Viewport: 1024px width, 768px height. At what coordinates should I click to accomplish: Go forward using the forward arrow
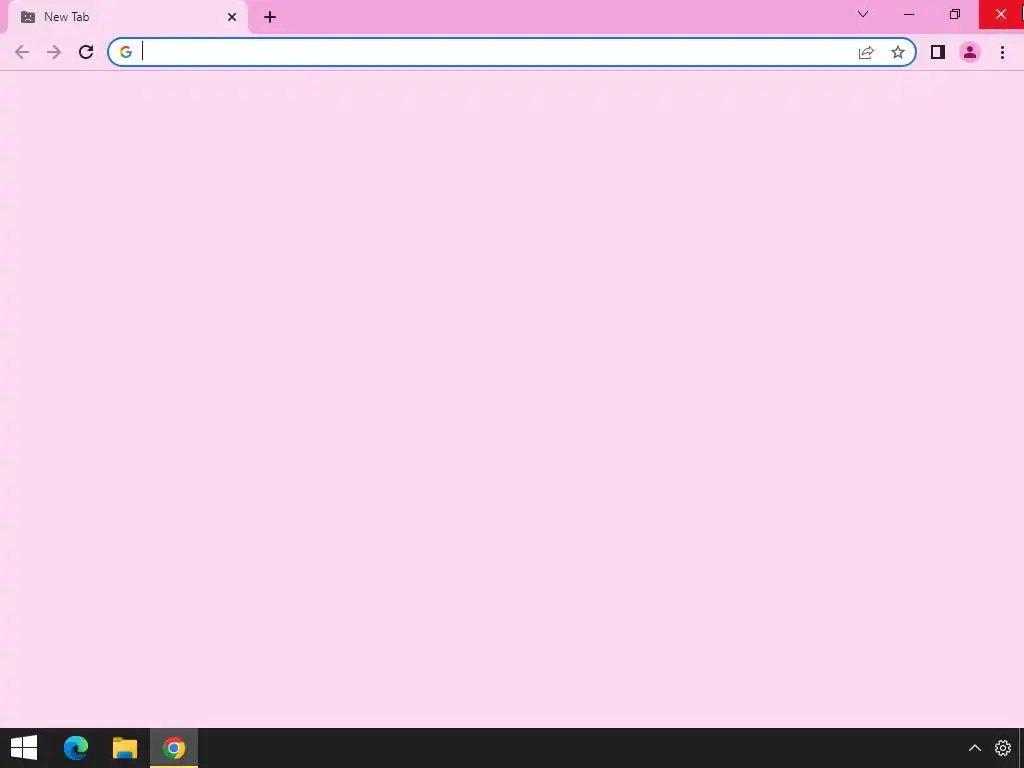[54, 52]
